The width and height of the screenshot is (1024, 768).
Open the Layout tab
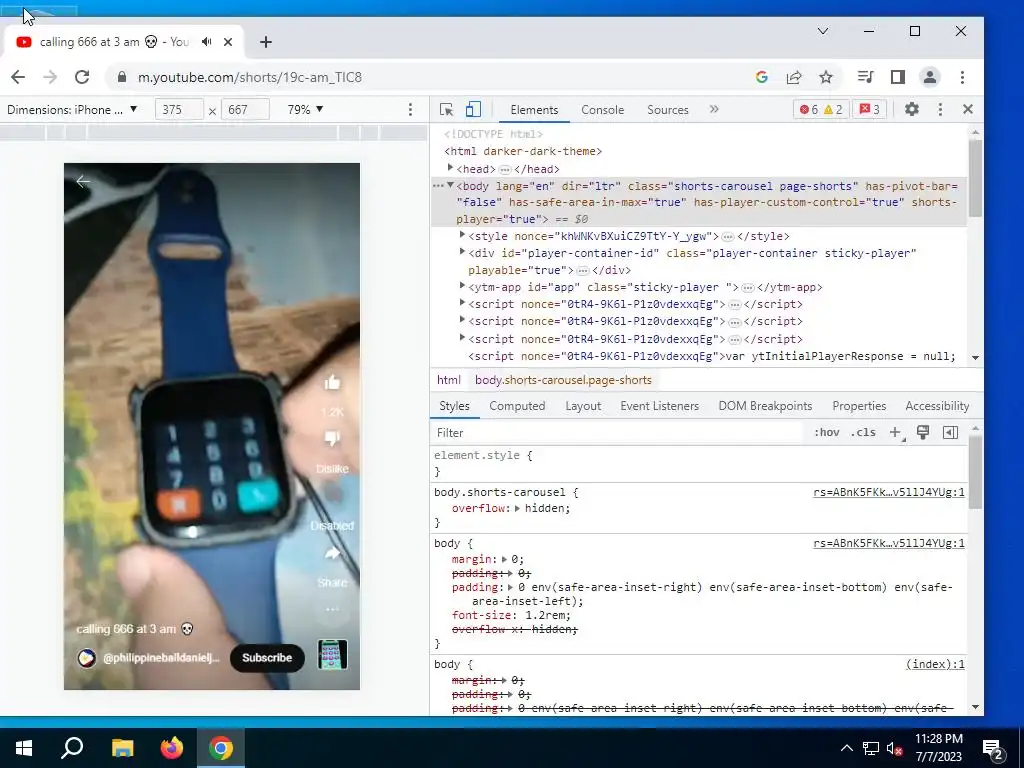pos(583,406)
